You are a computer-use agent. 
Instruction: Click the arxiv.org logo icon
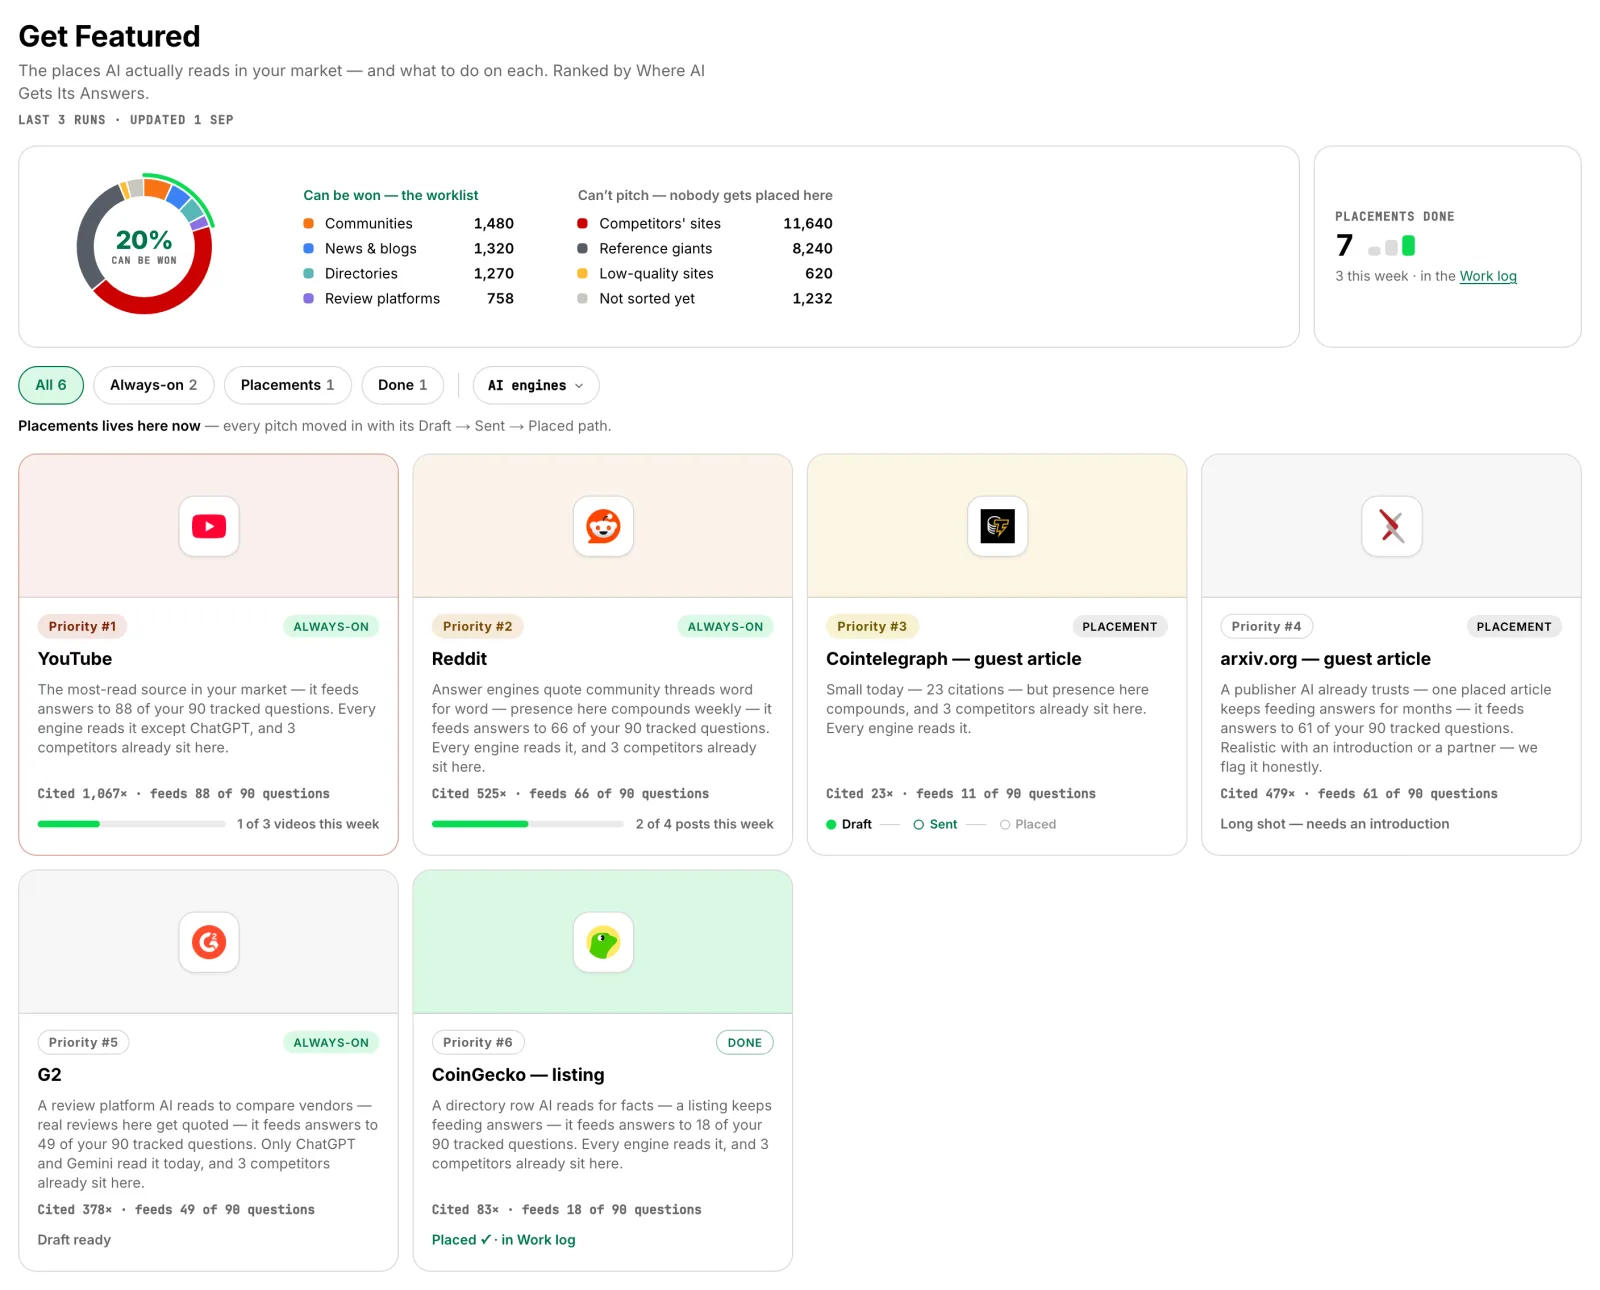coord(1391,526)
